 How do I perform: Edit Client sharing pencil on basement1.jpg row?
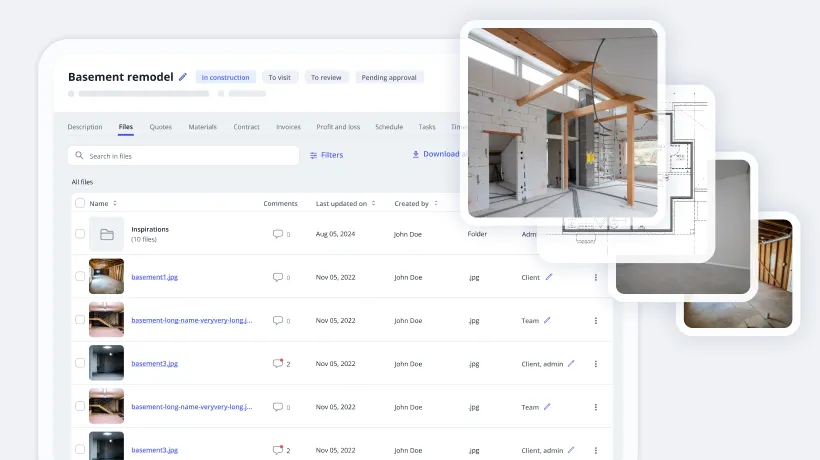[549, 277]
